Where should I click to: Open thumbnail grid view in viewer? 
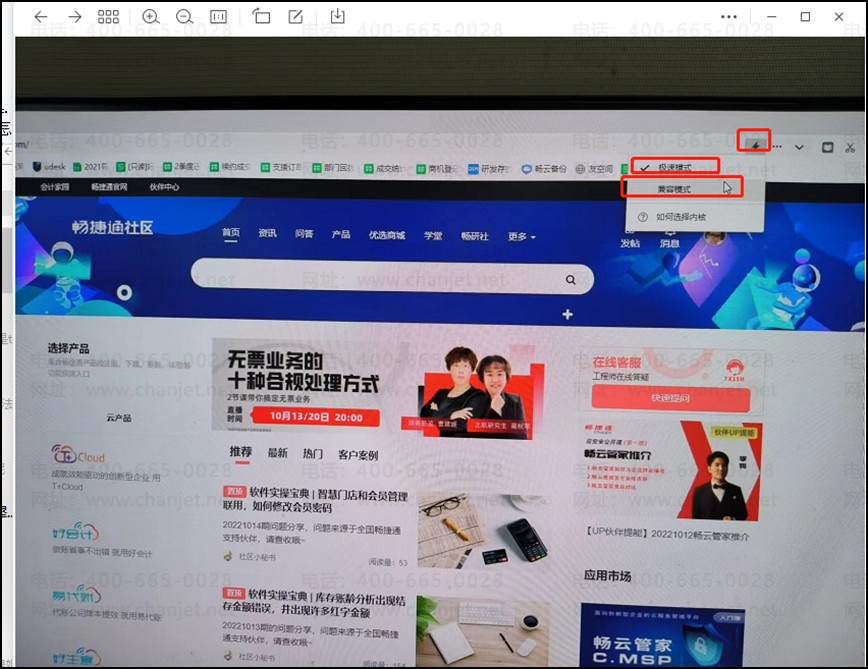(108, 17)
